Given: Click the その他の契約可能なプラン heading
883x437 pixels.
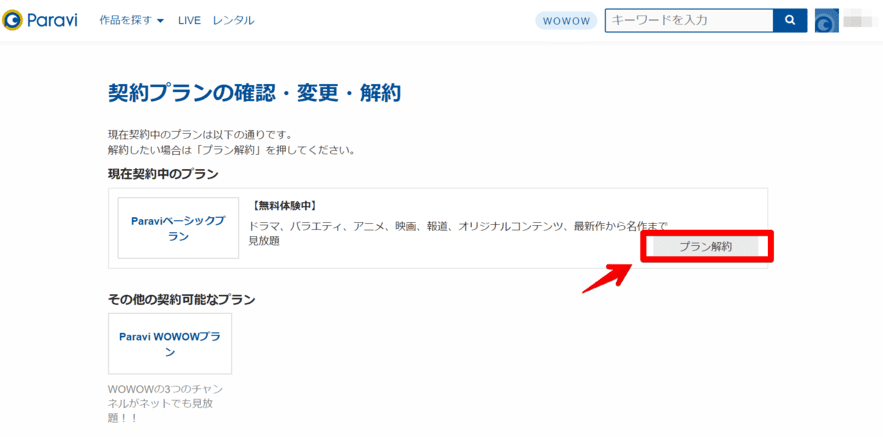Looking at the screenshot, I should pos(181,299).
